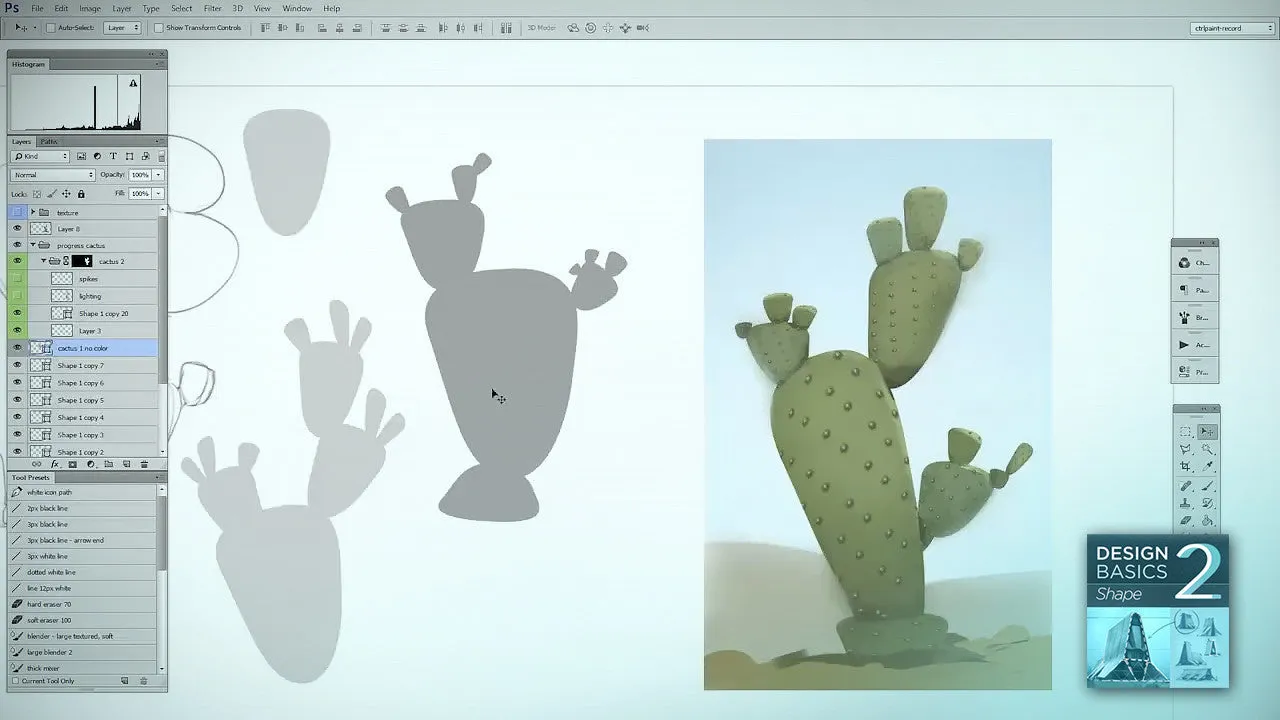1280x720 pixels.
Task: Select the Healing Brush tool
Action: click(1185, 486)
